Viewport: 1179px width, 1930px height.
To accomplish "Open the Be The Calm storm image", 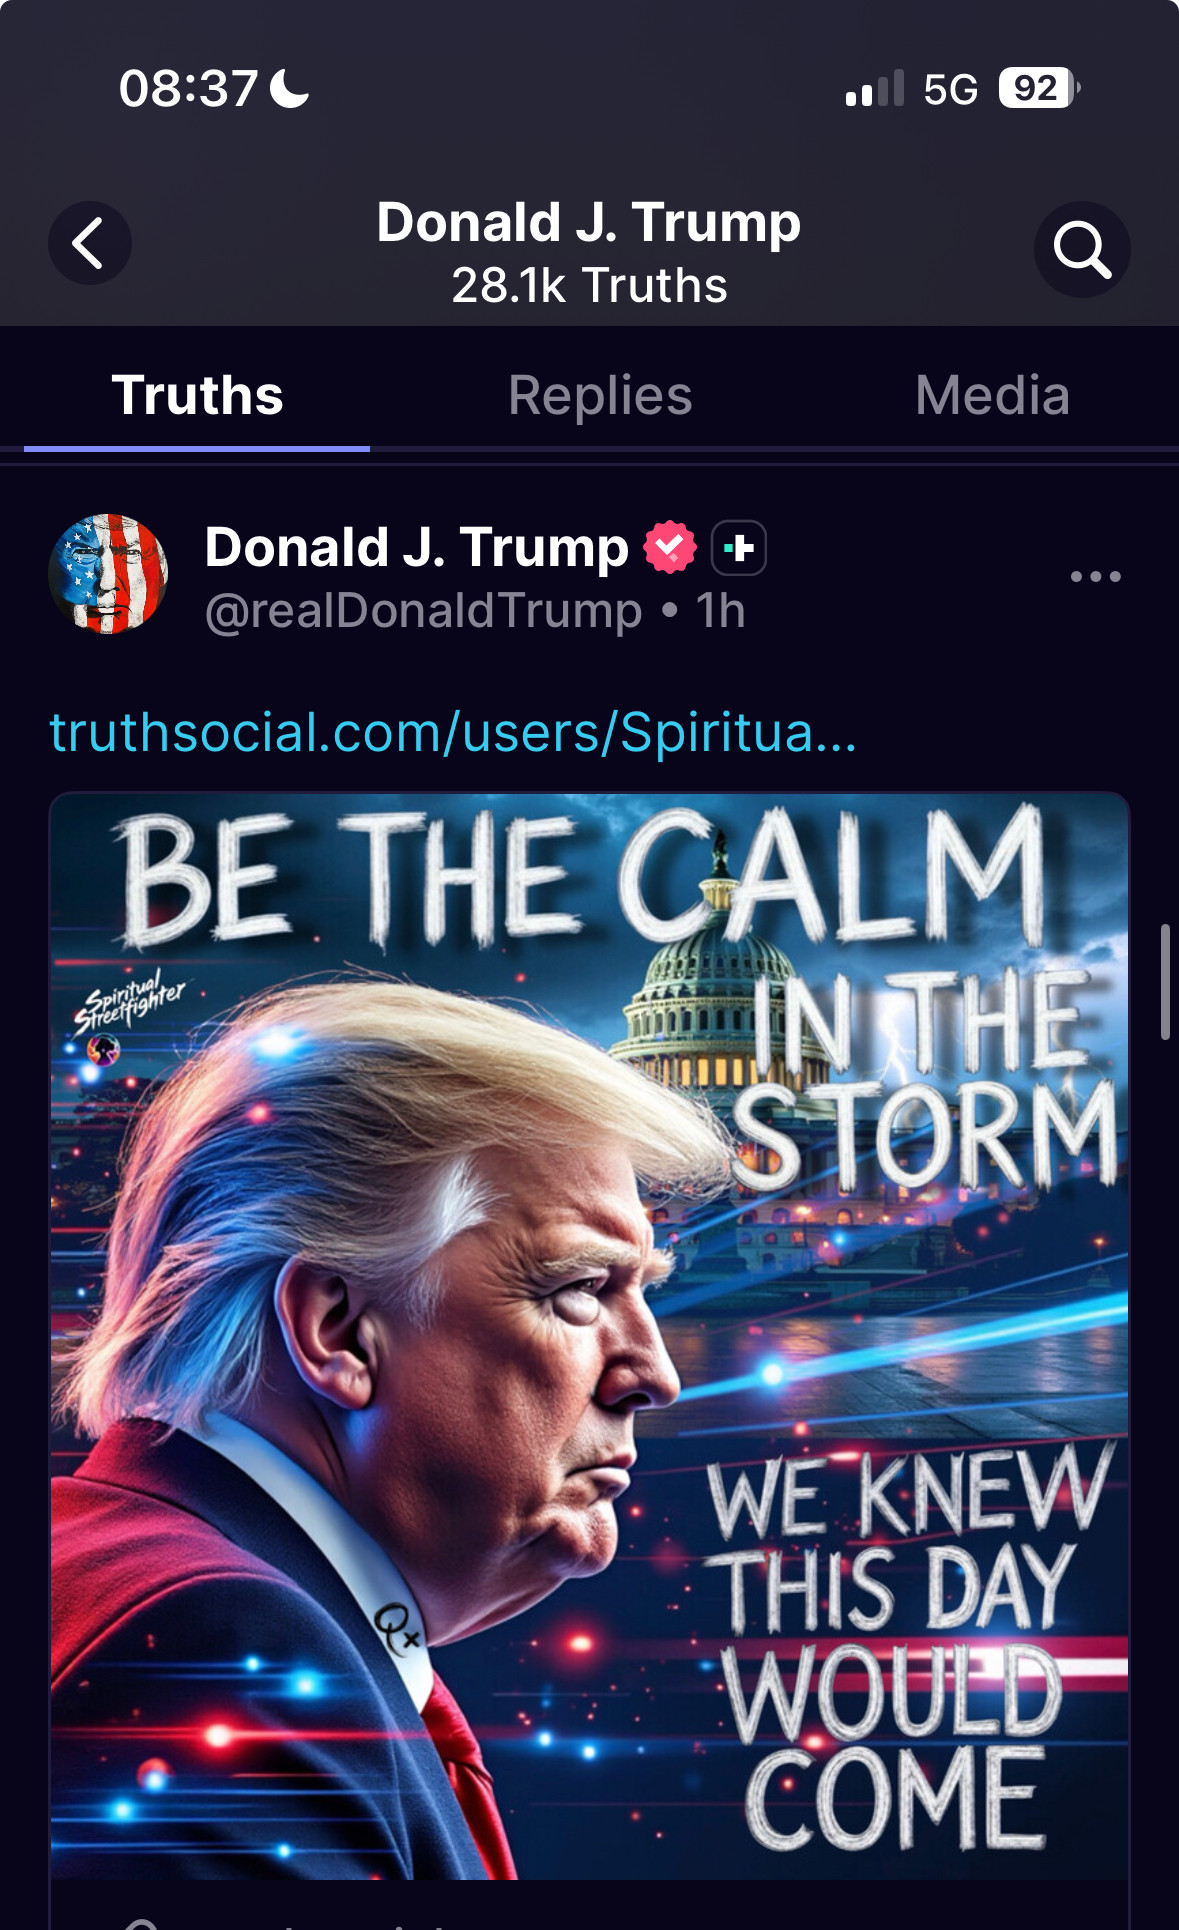I will (x=590, y=1336).
